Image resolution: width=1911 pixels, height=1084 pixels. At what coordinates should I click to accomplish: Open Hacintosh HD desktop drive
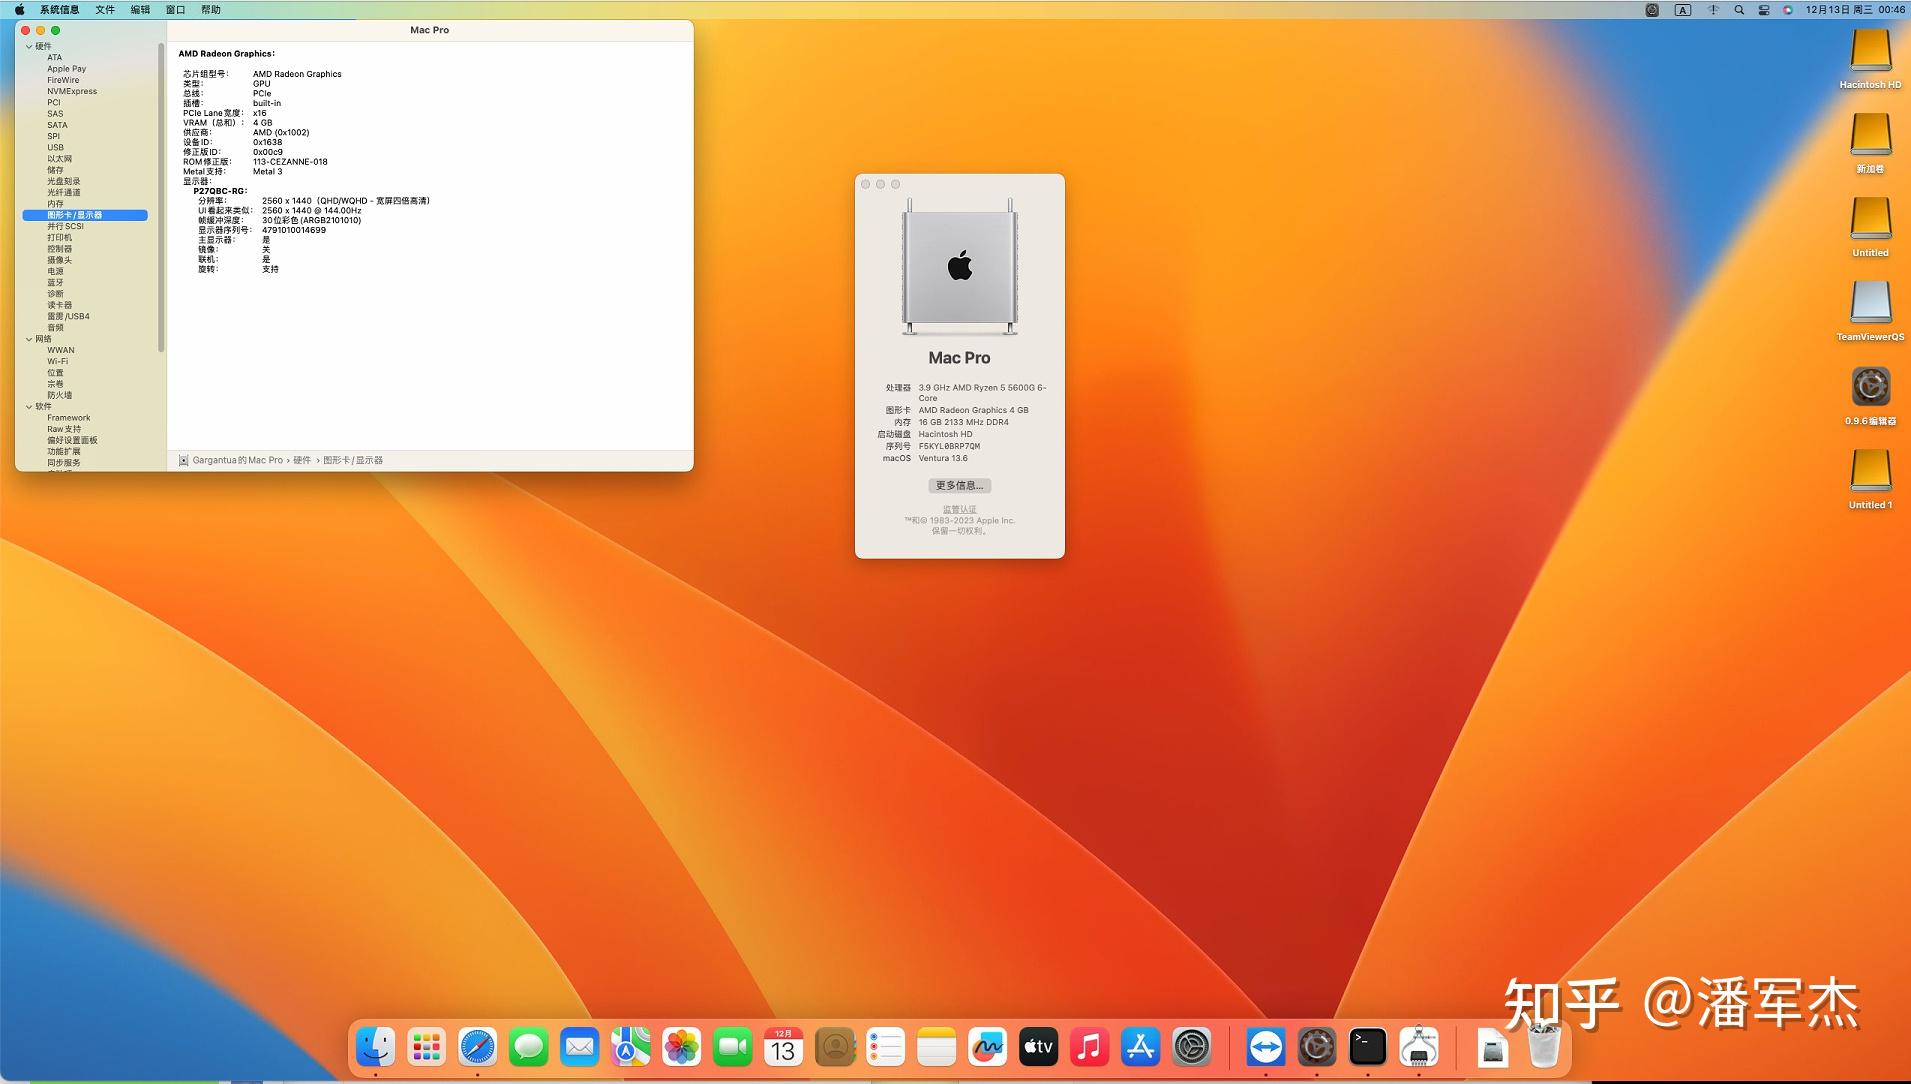pyautogui.click(x=1870, y=59)
